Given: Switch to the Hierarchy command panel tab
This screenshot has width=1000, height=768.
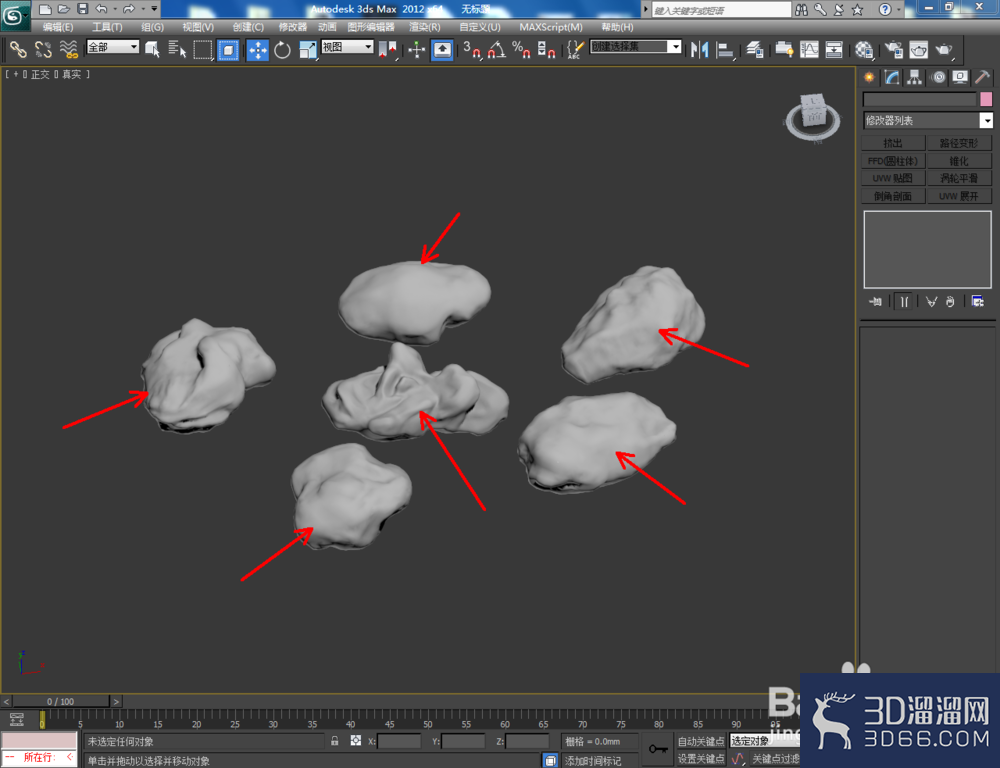Looking at the screenshot, I should click(x=915, y=77).
